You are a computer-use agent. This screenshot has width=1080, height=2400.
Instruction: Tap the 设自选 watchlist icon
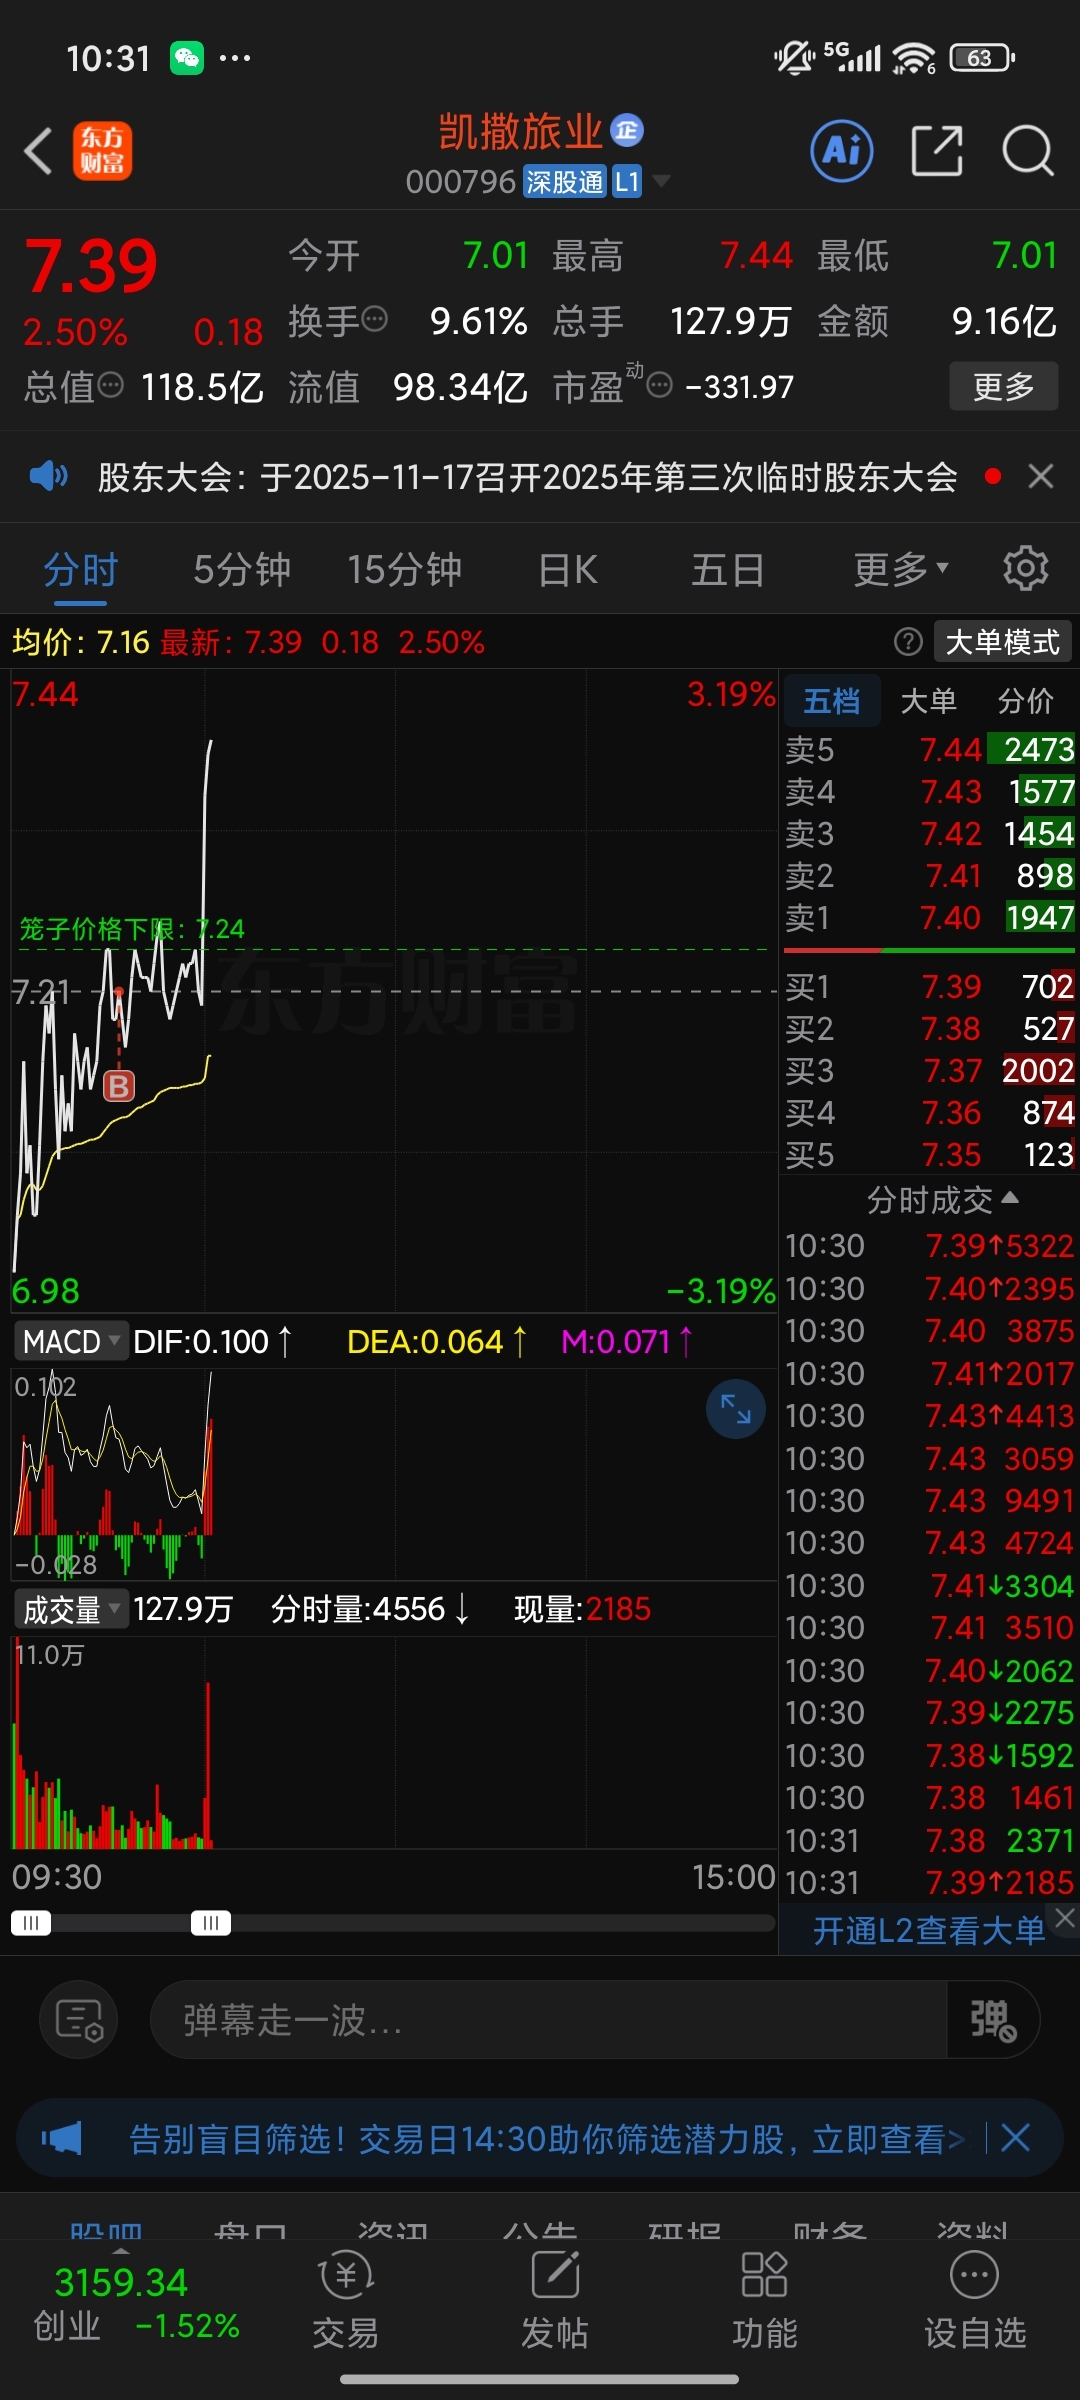(975, 2301)
